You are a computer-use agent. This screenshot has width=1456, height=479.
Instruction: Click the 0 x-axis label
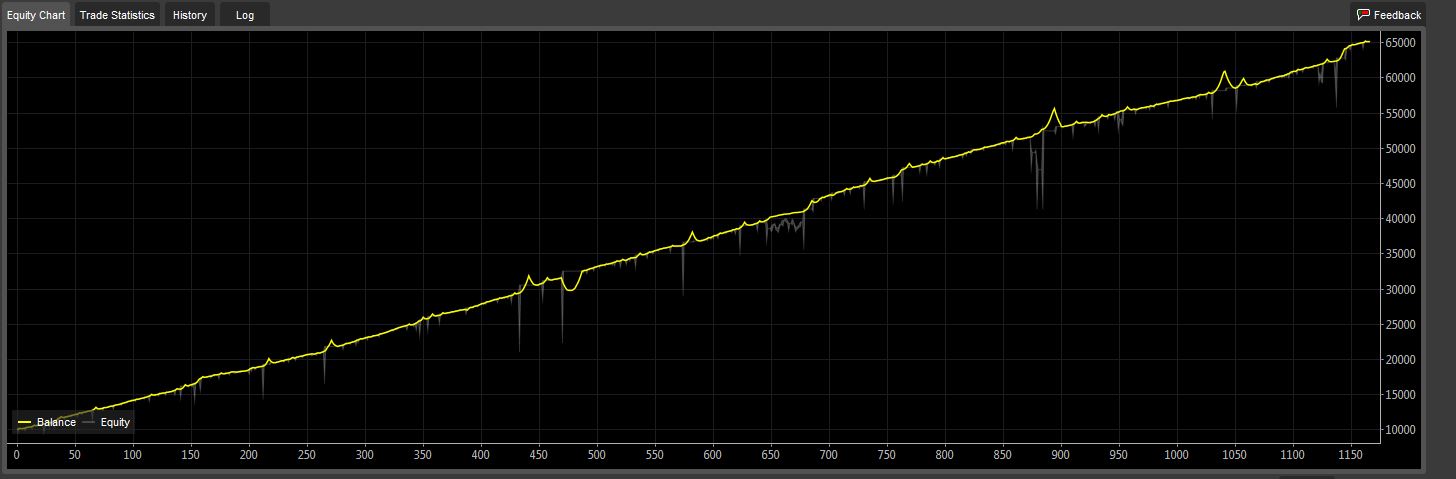[17, 455]
